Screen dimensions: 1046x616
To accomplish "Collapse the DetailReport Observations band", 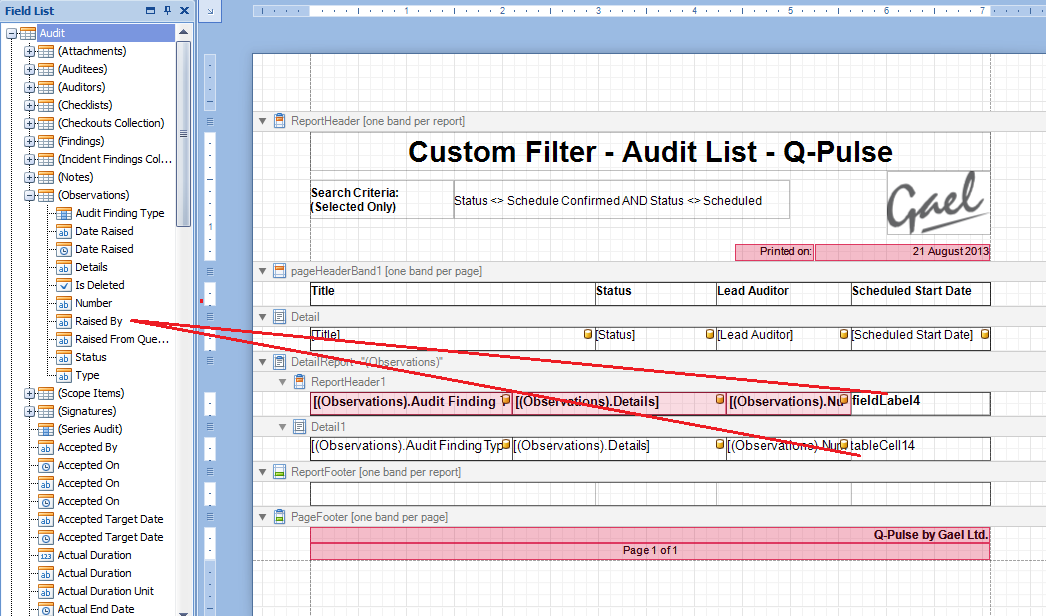I will pos(263,362).
